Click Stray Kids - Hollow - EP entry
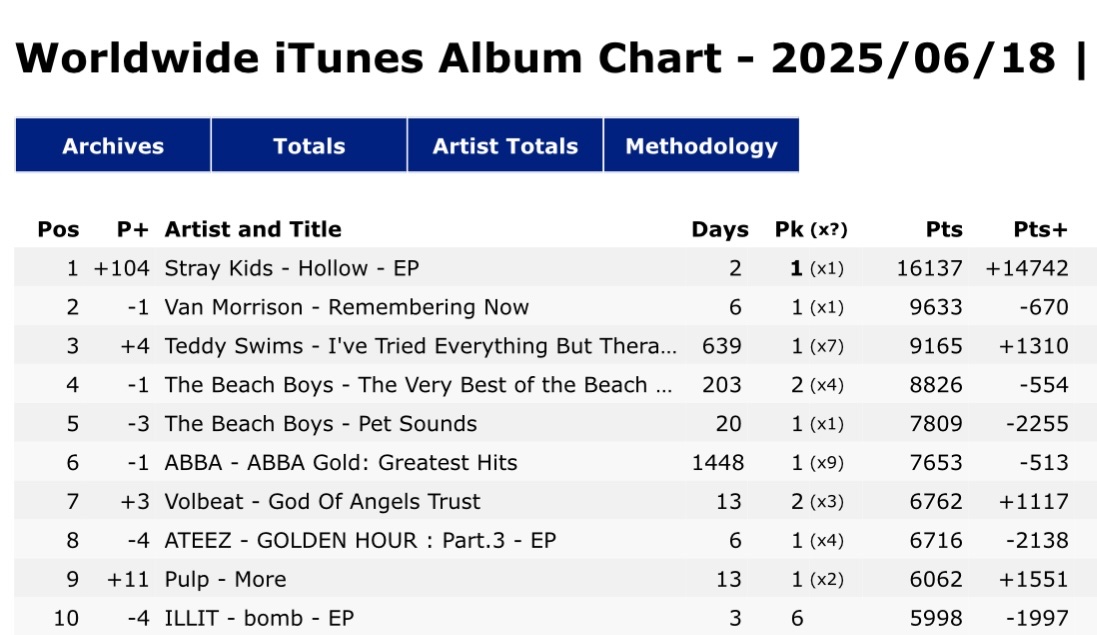Screen dimensions: 1097x635 (292, 269)
